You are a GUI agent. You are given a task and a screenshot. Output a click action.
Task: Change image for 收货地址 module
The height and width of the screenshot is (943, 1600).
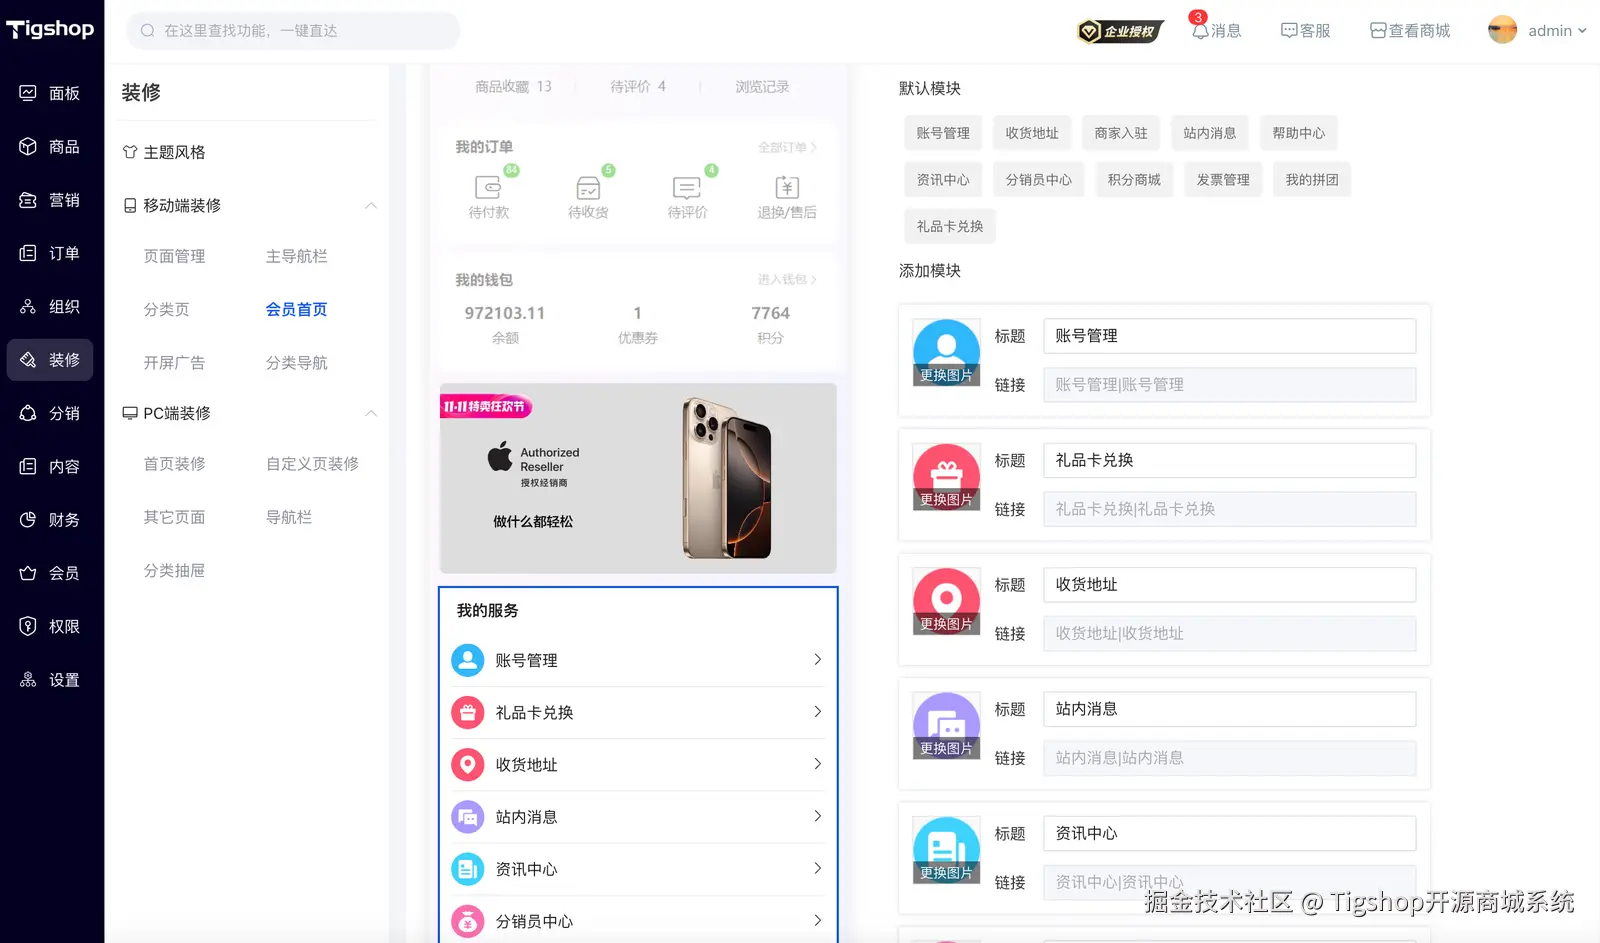[x=946, y=624]
